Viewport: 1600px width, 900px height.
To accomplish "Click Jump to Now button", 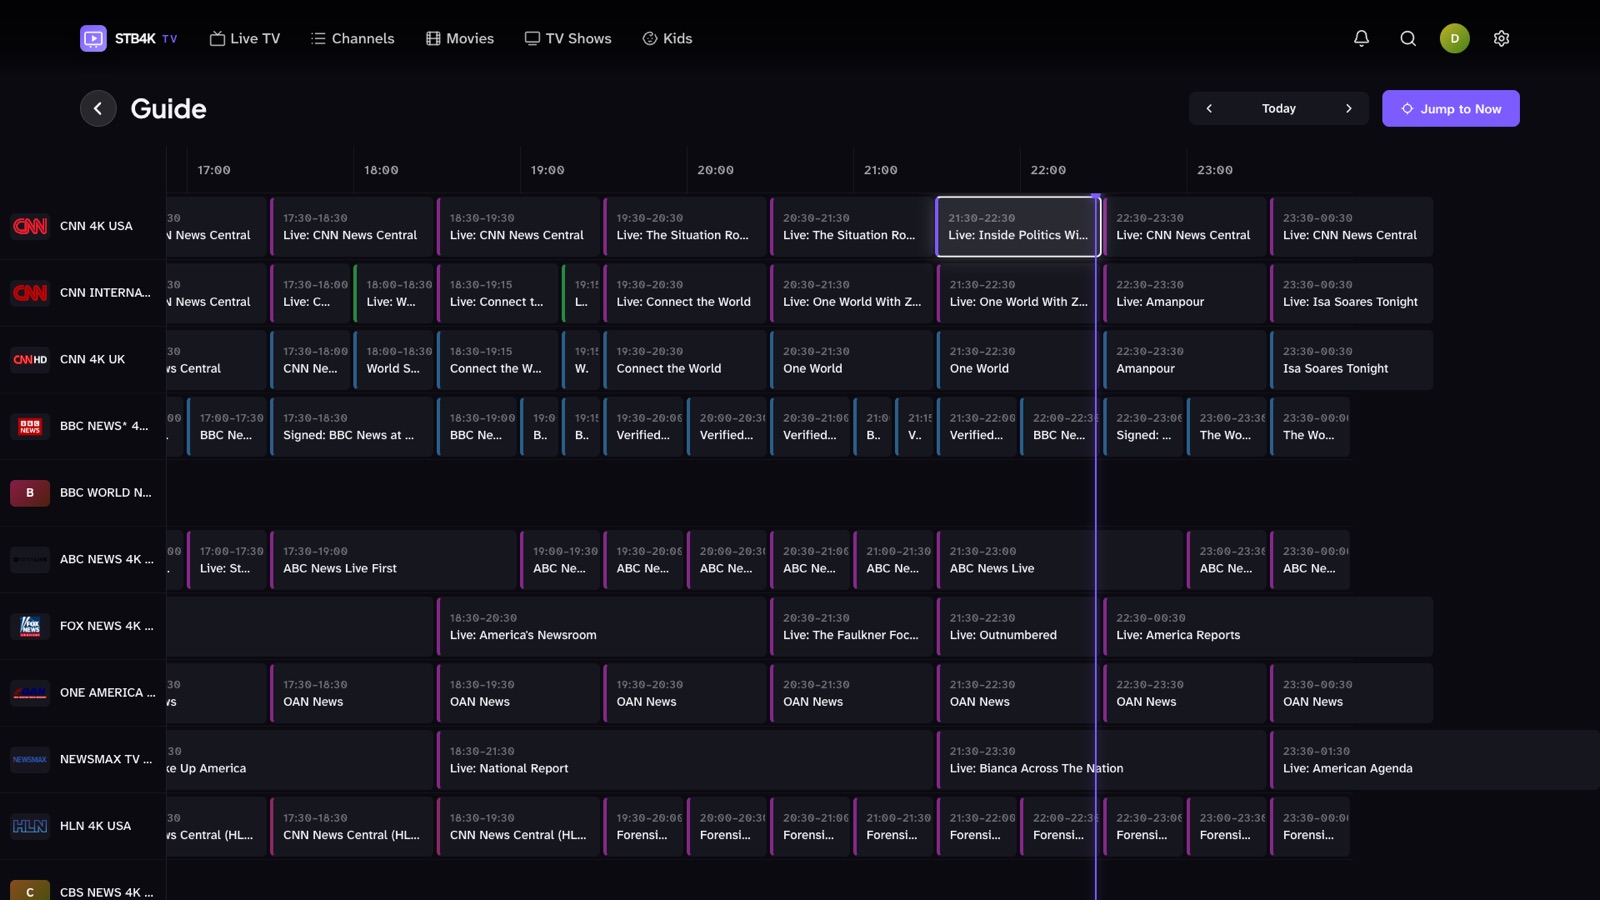I will [1451, 109].
